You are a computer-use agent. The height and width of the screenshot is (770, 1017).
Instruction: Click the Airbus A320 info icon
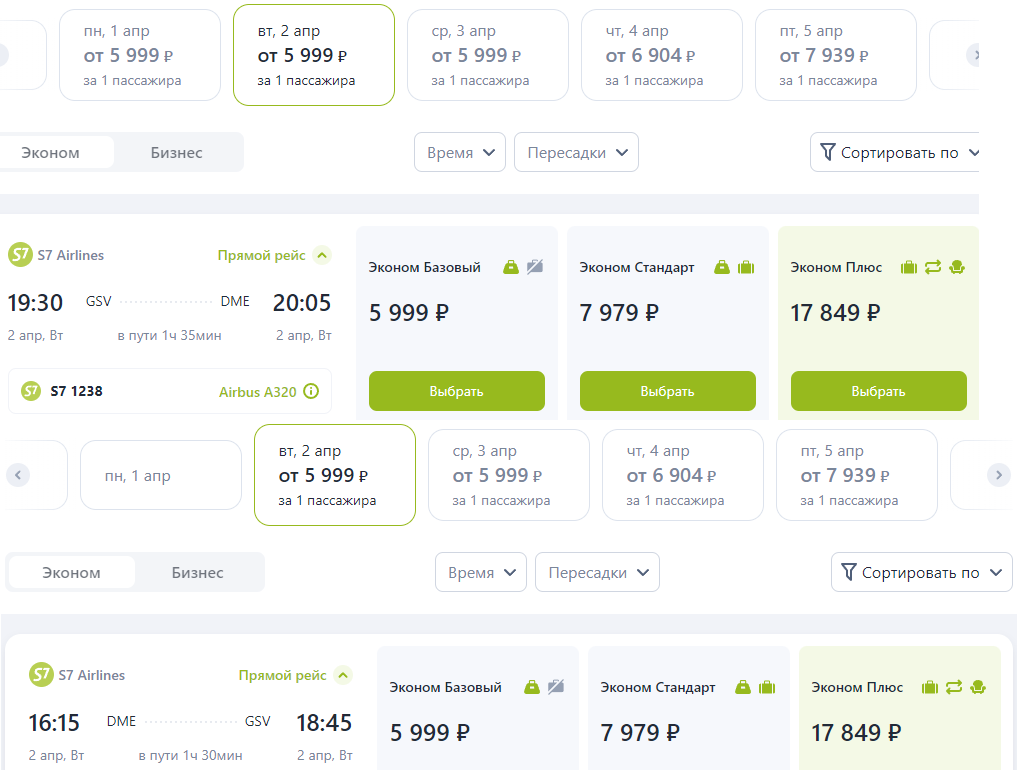(311, 392)
